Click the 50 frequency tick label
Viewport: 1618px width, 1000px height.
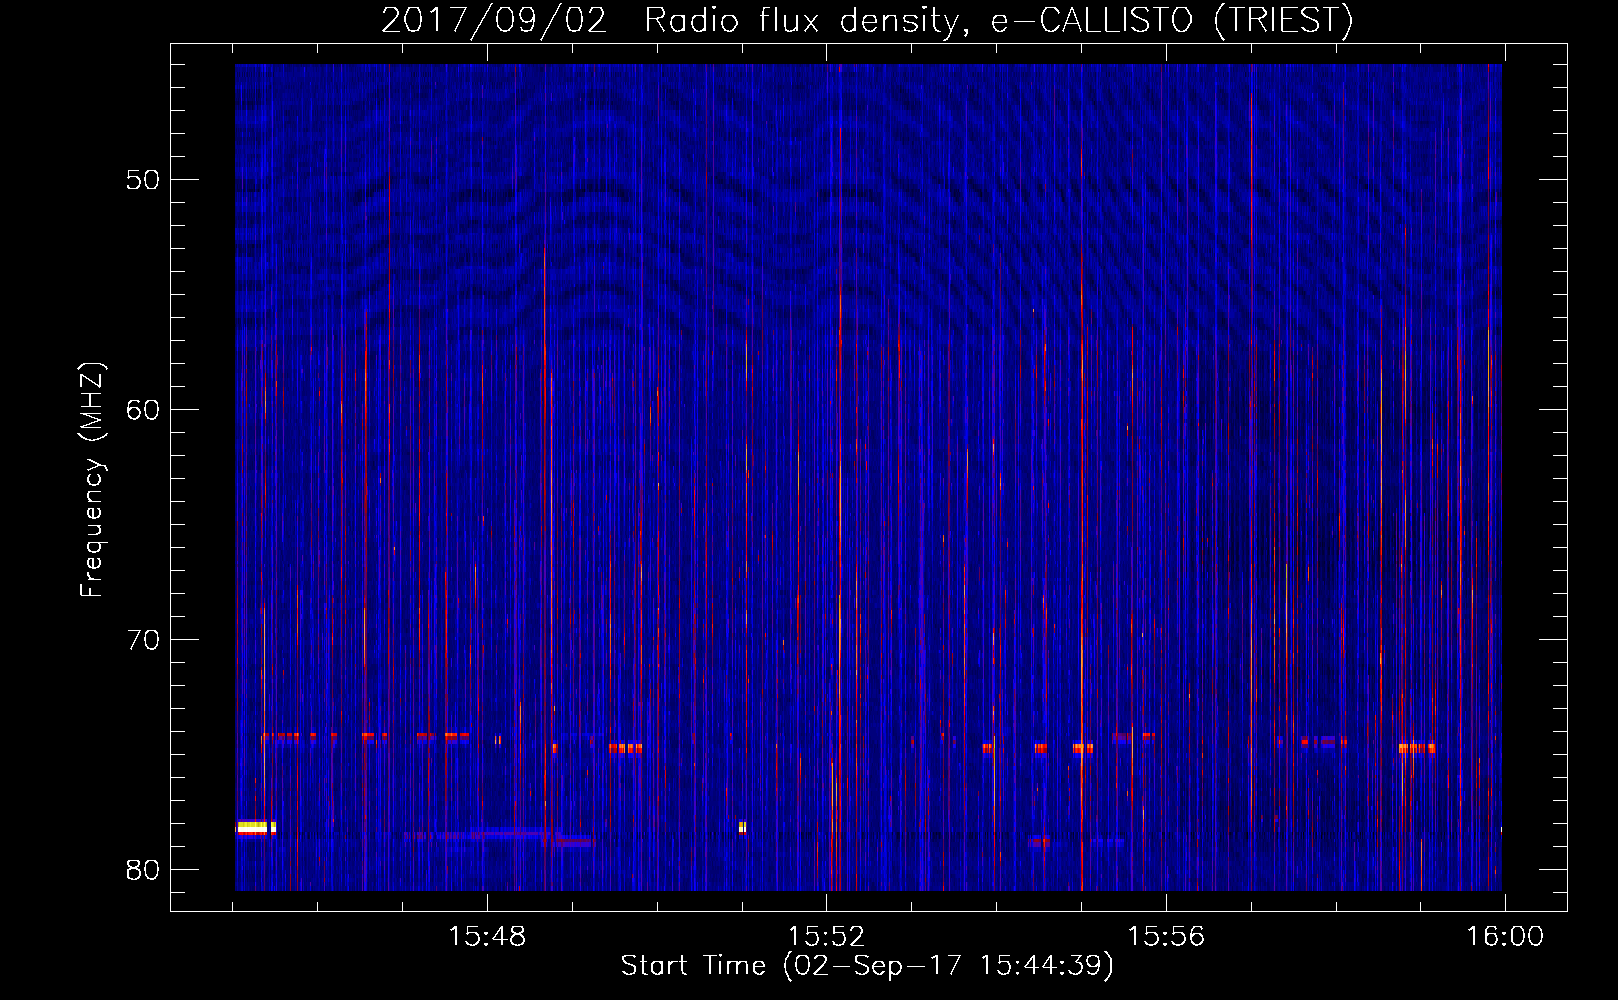pos(143,180)
